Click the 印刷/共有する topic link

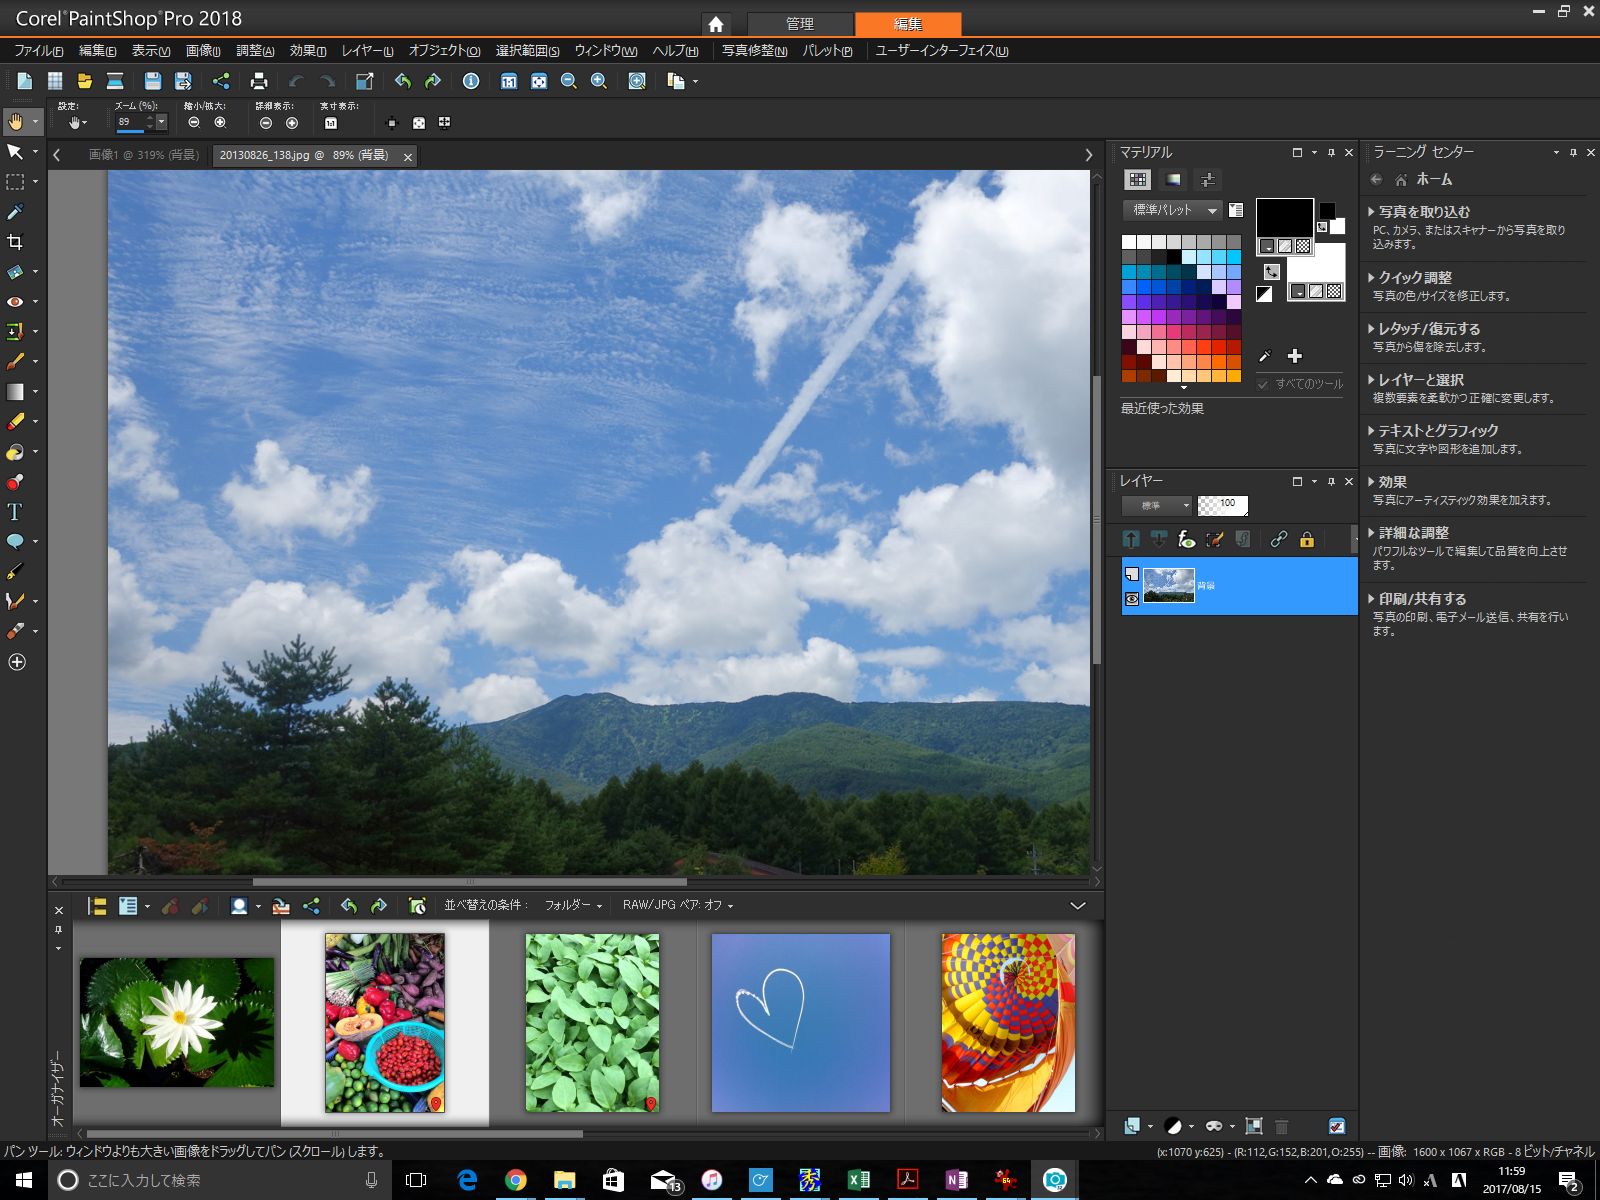(x=1422, y=599)
